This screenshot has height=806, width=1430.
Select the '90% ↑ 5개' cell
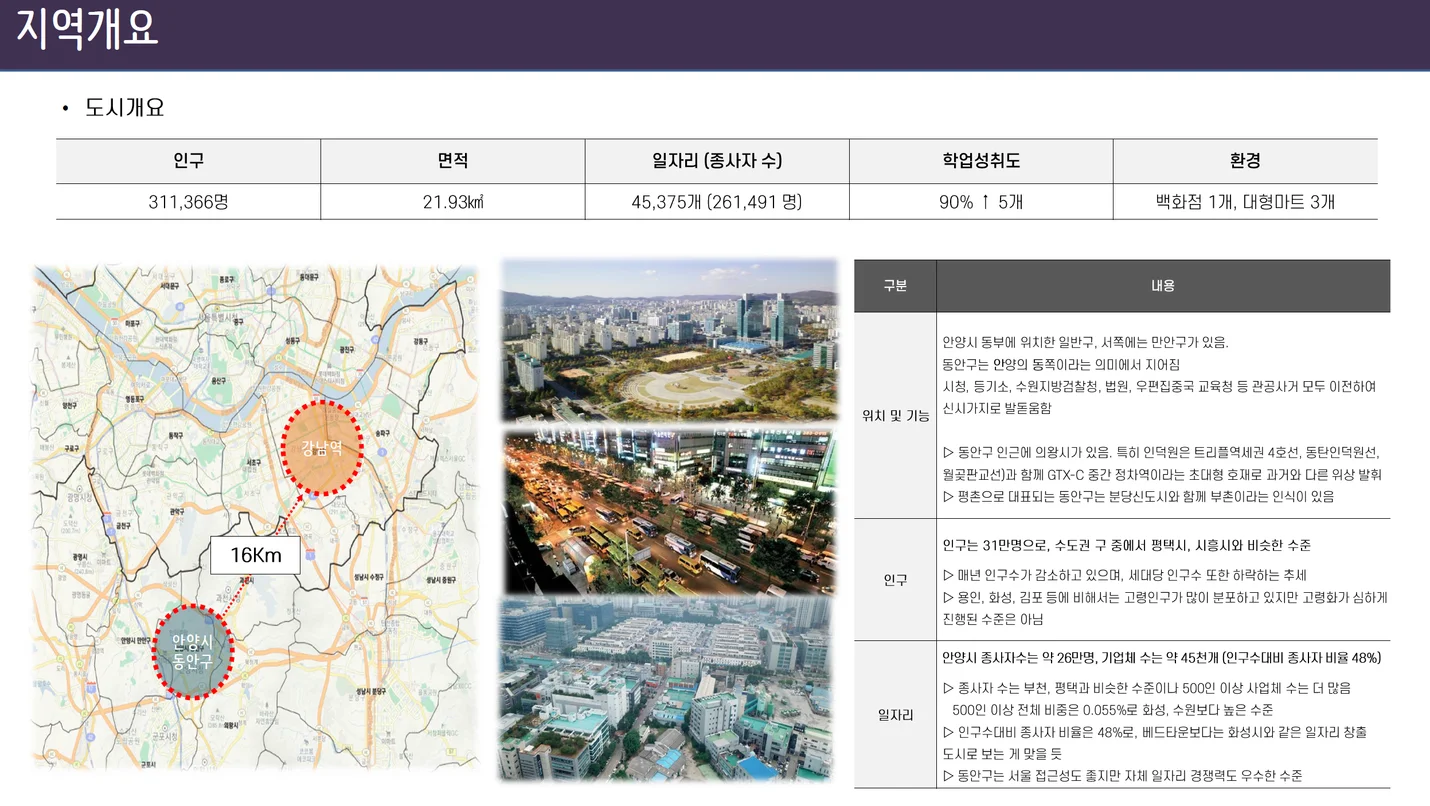pos(981,202)
